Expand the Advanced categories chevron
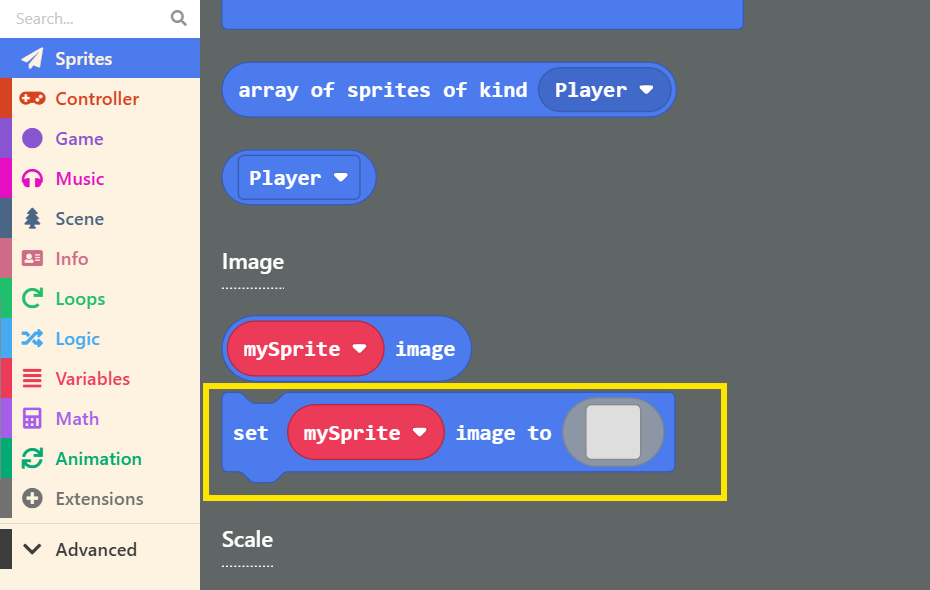930x590 pixels. (33, 549)
